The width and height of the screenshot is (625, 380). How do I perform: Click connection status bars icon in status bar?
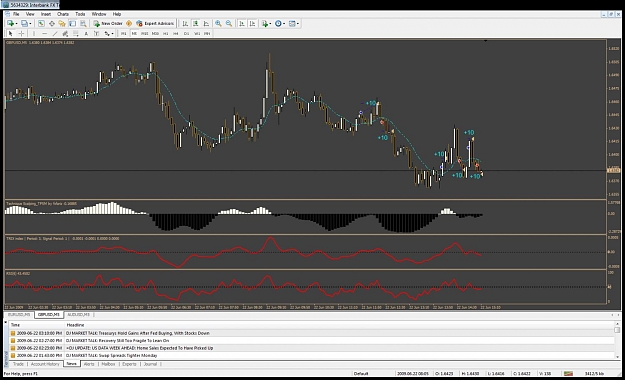pos(568,374)
